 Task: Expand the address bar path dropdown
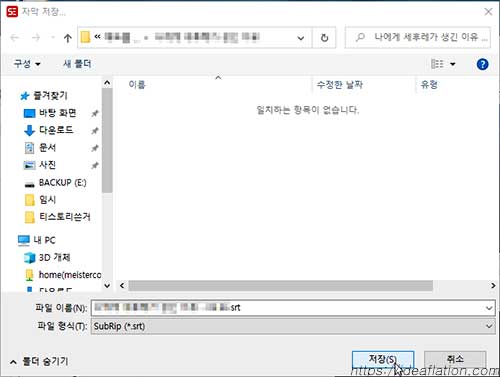point(301,38)
